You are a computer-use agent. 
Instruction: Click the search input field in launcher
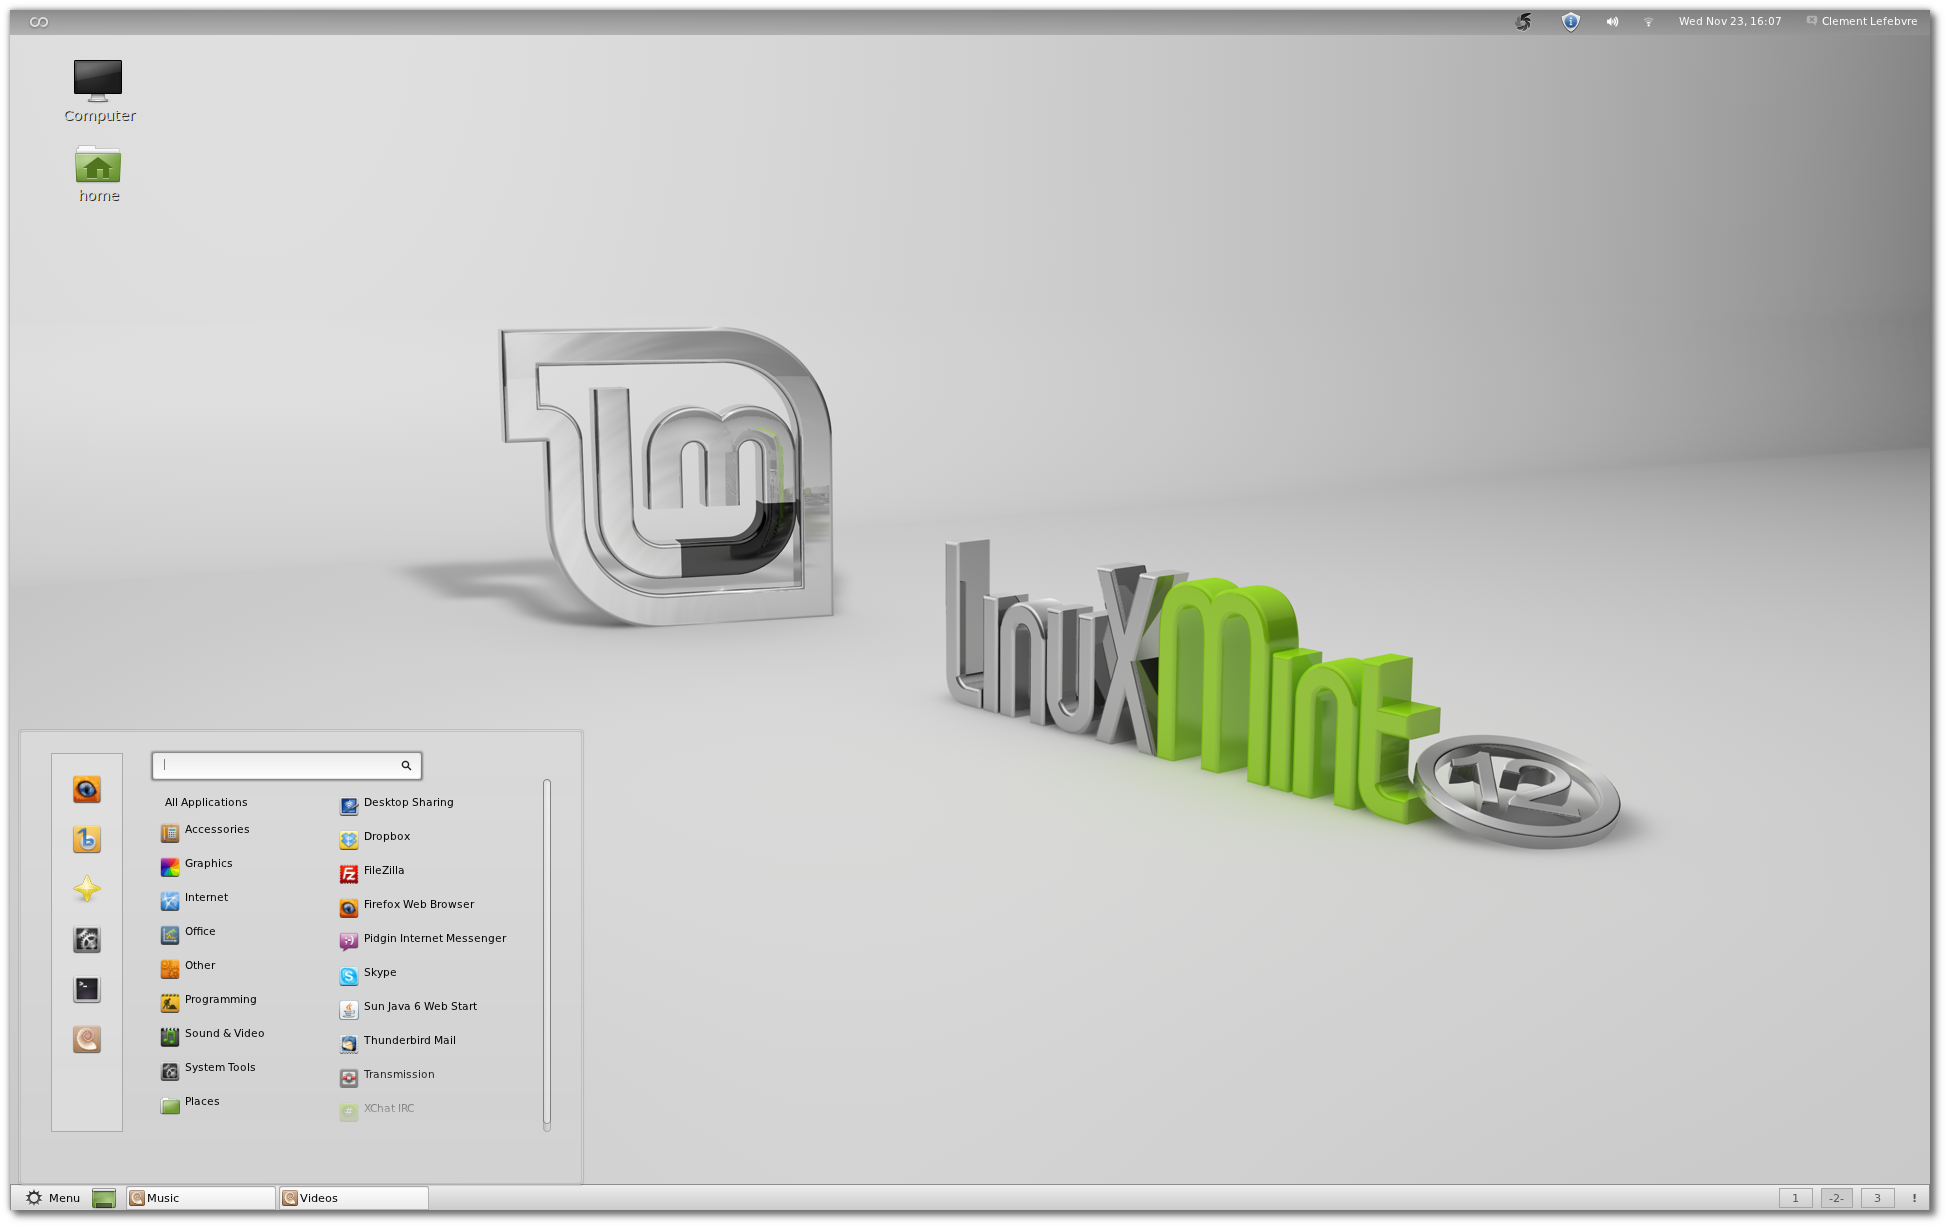(x=285, y=765)
